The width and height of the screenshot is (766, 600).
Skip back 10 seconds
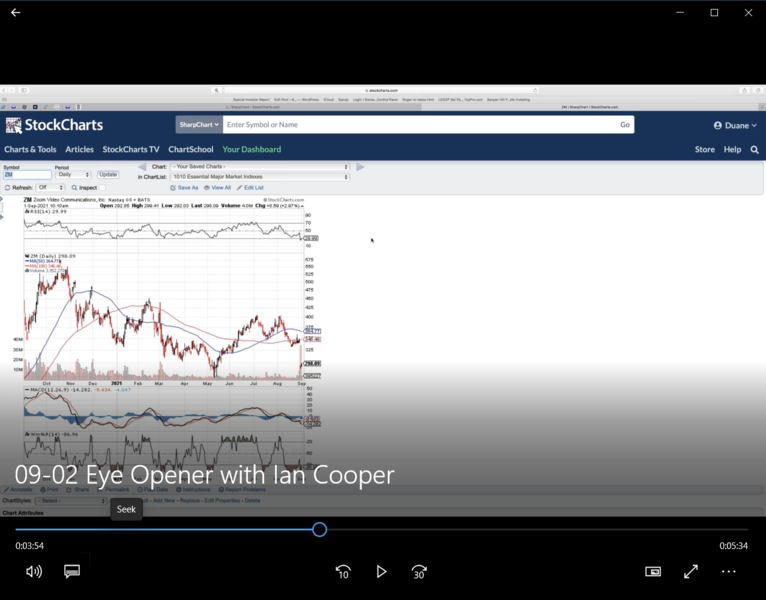click(x=343, y=571)
